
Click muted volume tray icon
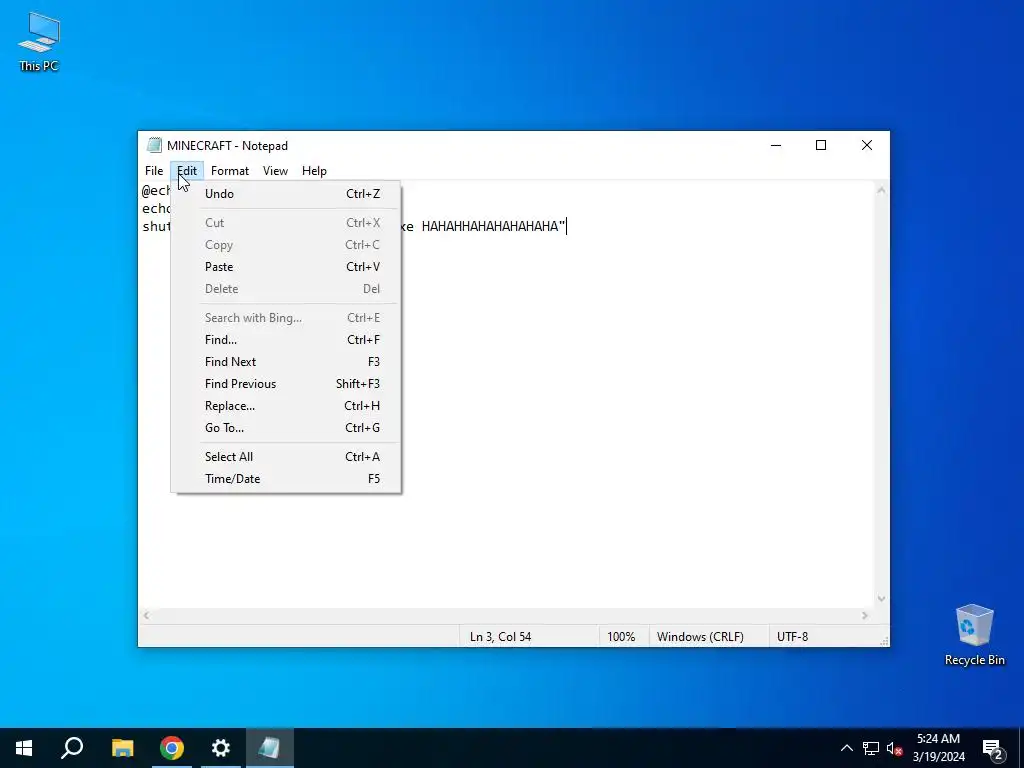pos(894,748)
